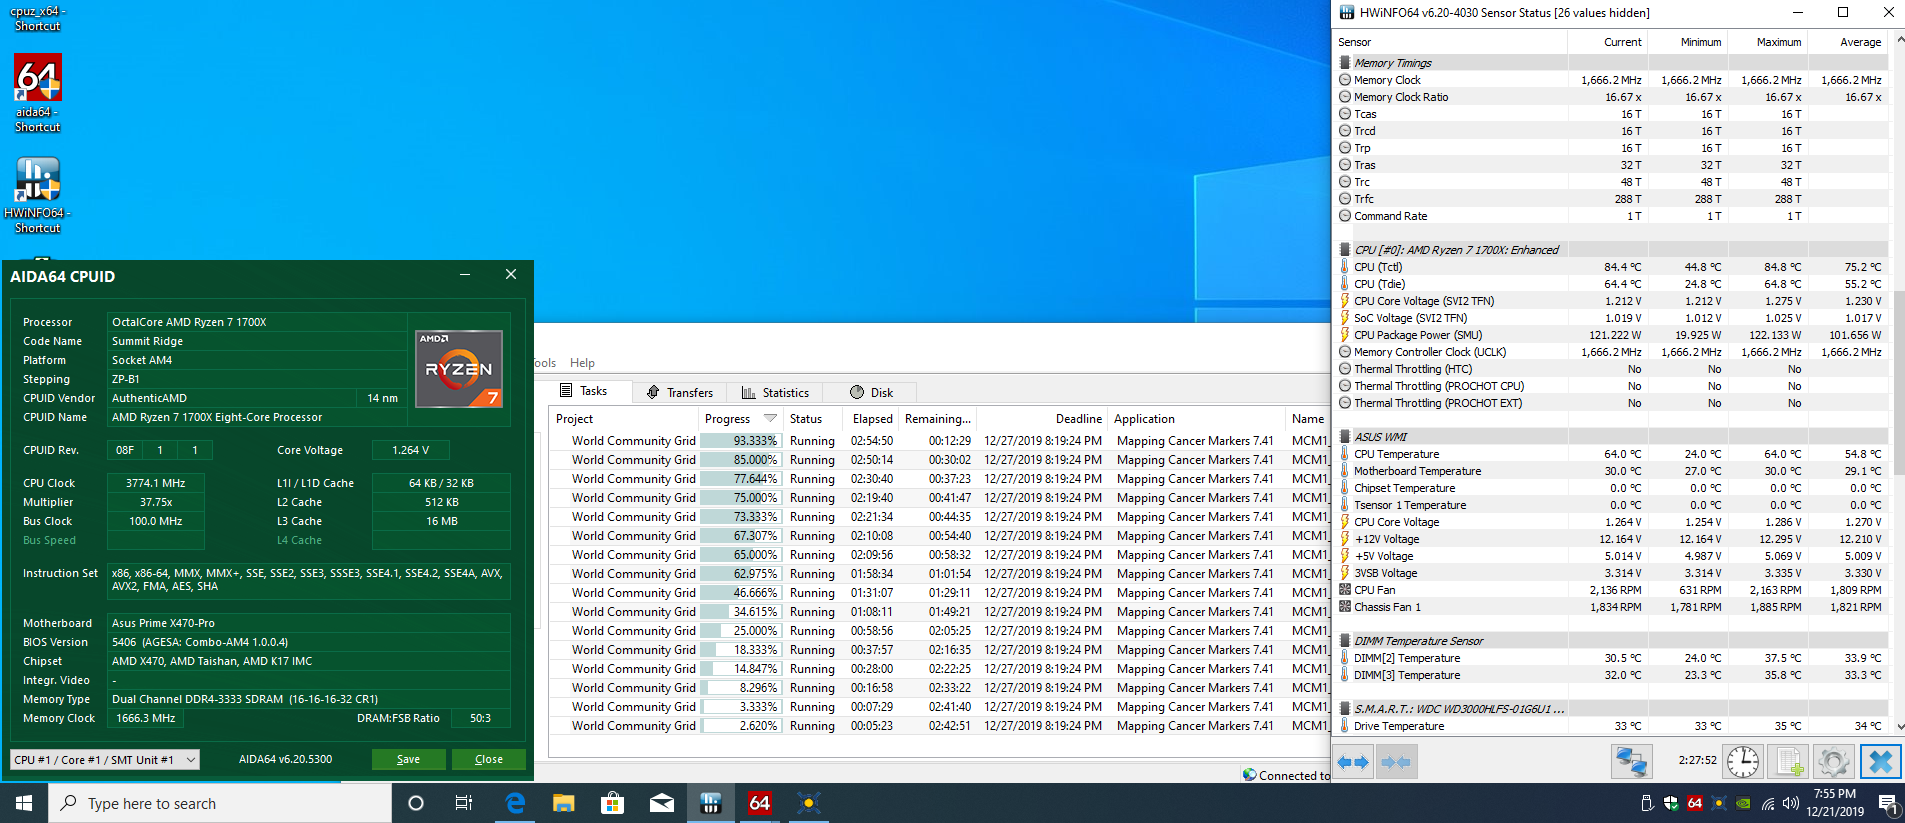
Task: Click the Elapsed column header
Action: pos(871,419)
